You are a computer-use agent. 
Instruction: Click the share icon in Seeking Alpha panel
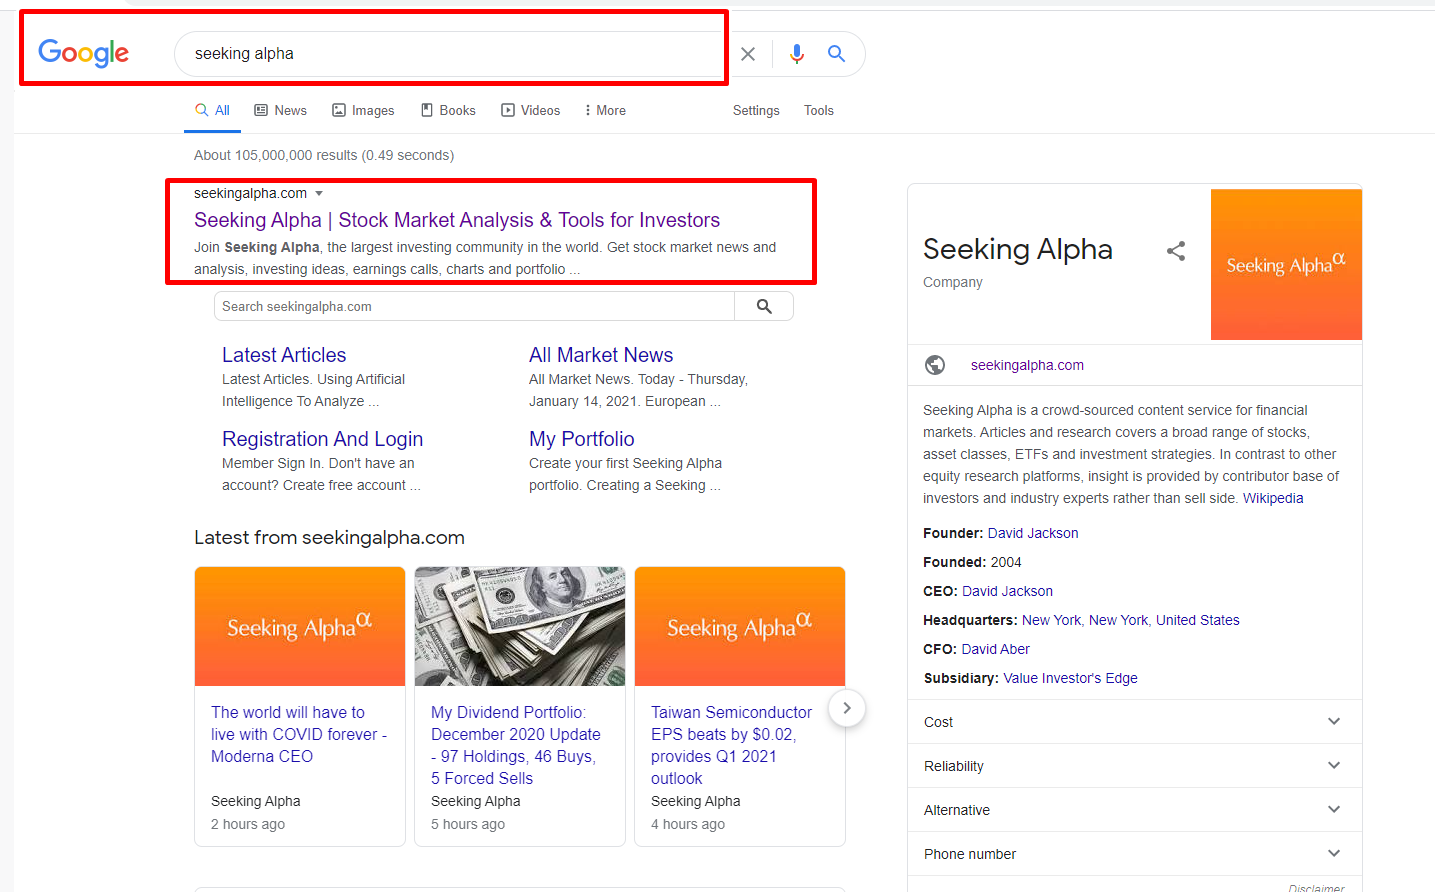tap(1176, 251)
